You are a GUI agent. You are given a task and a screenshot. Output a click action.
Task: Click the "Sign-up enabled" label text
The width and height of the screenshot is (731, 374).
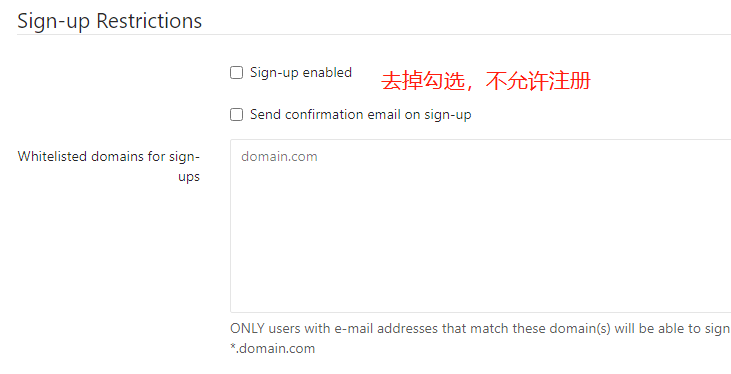click(301, 73)
